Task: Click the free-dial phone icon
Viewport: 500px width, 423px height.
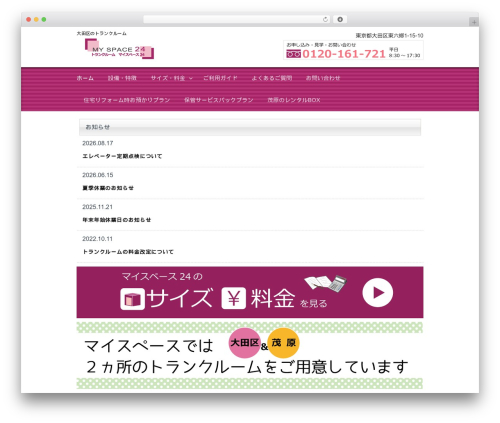Action: tap(293, 54)
